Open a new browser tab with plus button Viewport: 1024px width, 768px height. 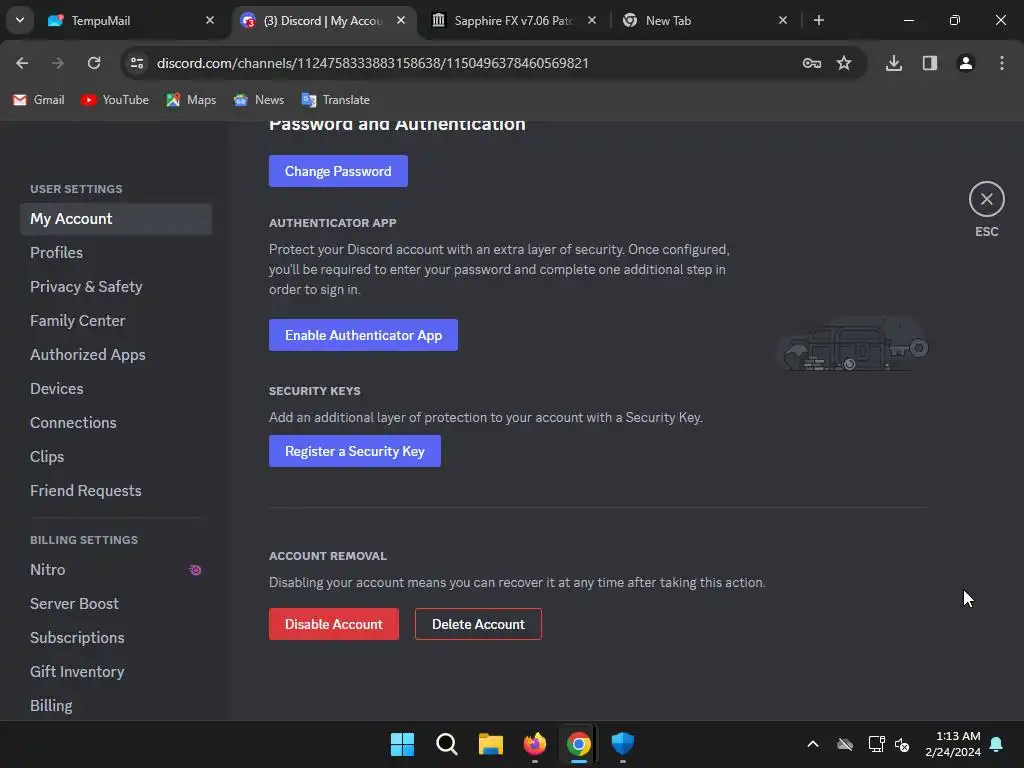click(818, 20)
